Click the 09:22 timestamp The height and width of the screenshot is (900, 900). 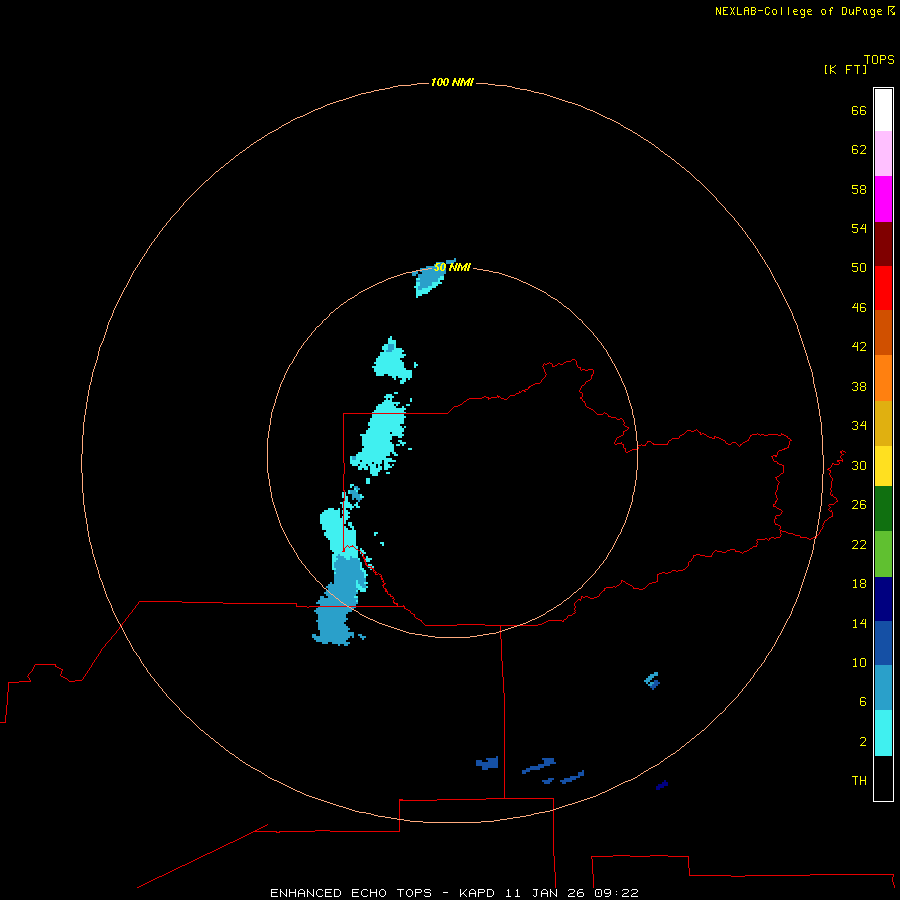616,893
